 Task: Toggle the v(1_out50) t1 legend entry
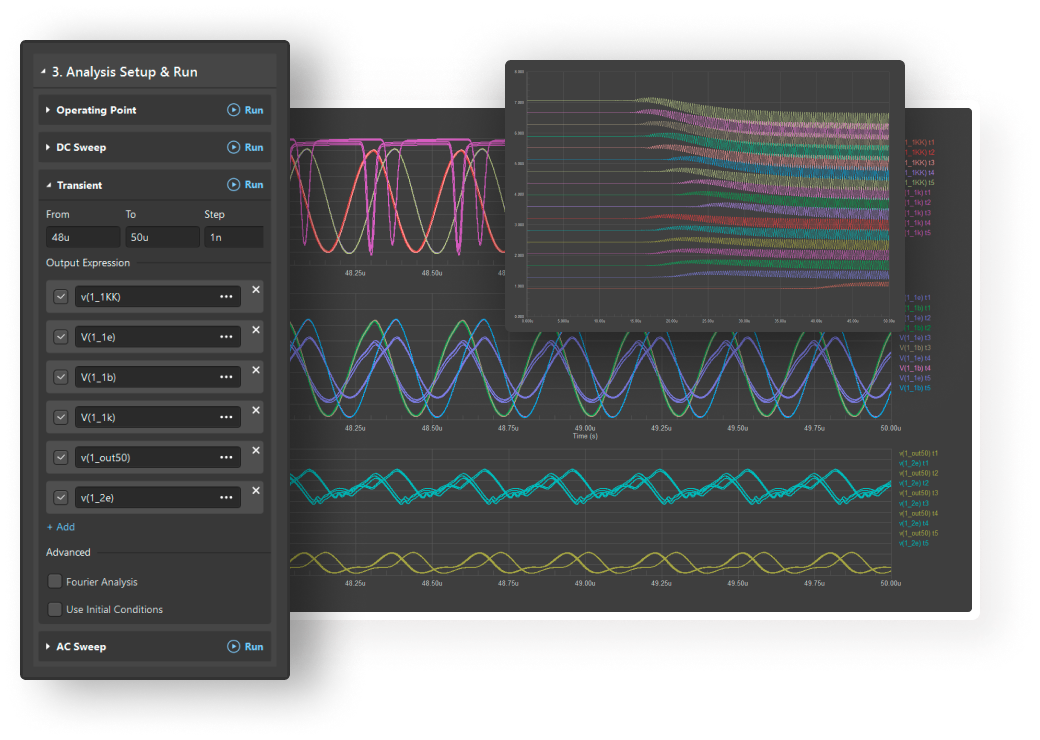(917, 453)
